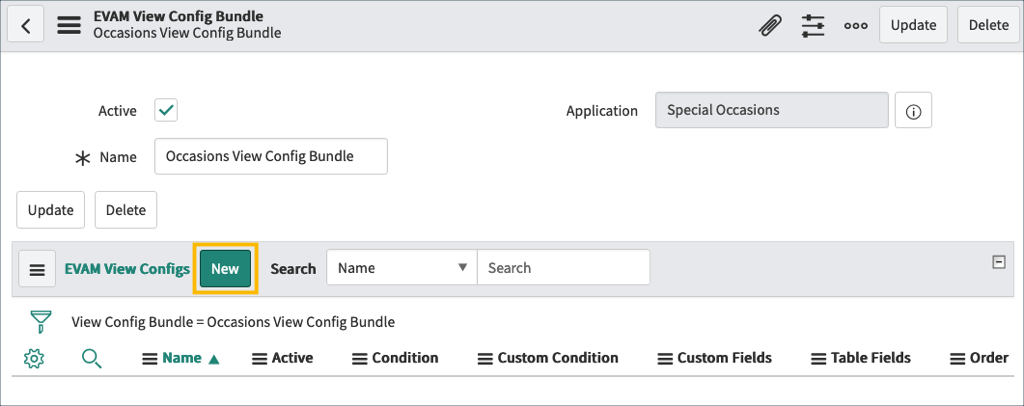Open the EVAM View Configs list menu

coord(37,269)
